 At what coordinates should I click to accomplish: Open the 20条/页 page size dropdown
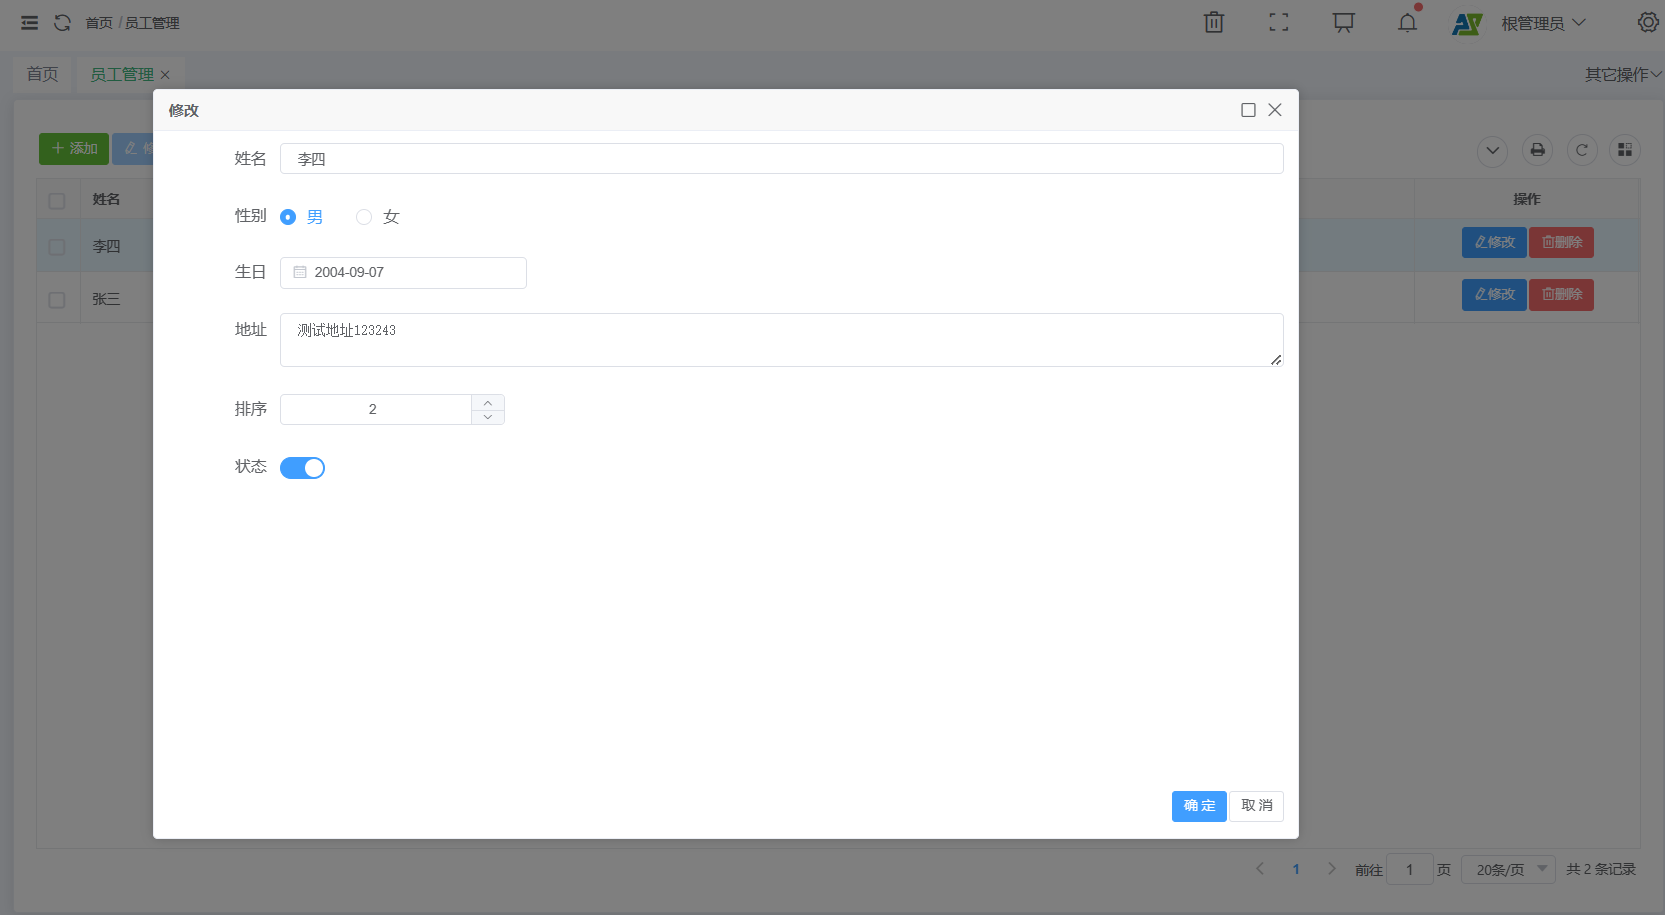pos(1508,870)
